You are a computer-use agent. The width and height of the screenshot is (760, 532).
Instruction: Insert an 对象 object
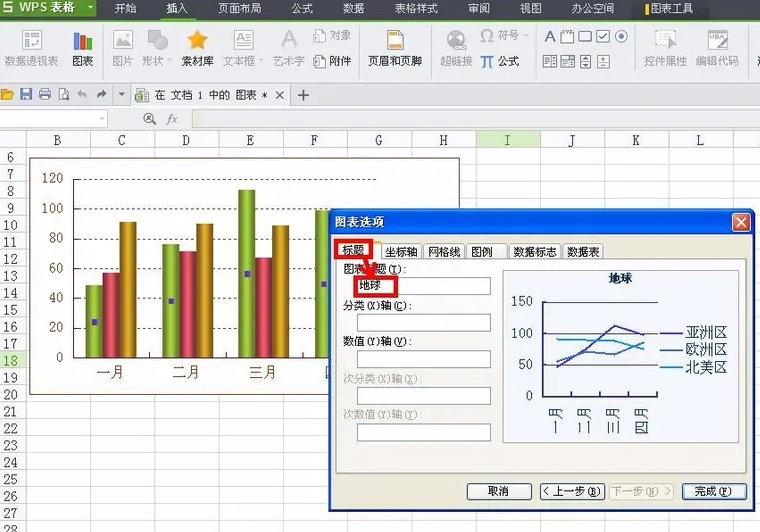332,35
